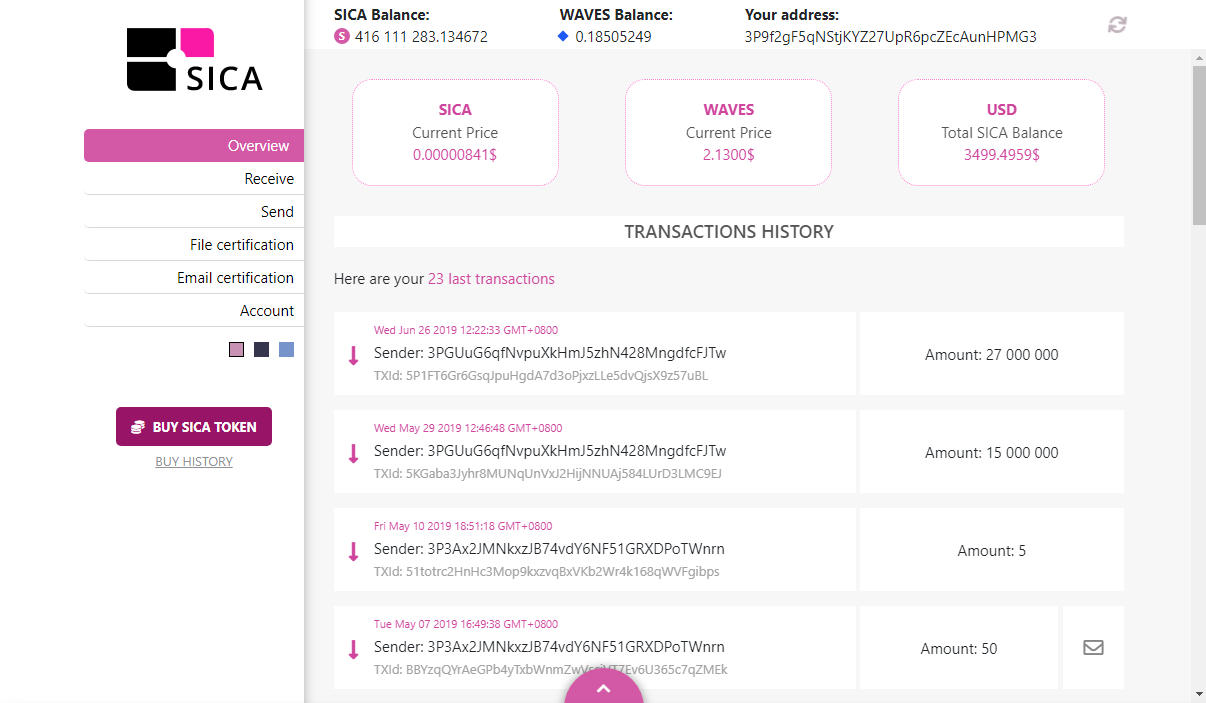
Task: Click the Fri May 10 2019 18:51:18 timestamp
Action: pyautogui.click(x=463, y=526)
